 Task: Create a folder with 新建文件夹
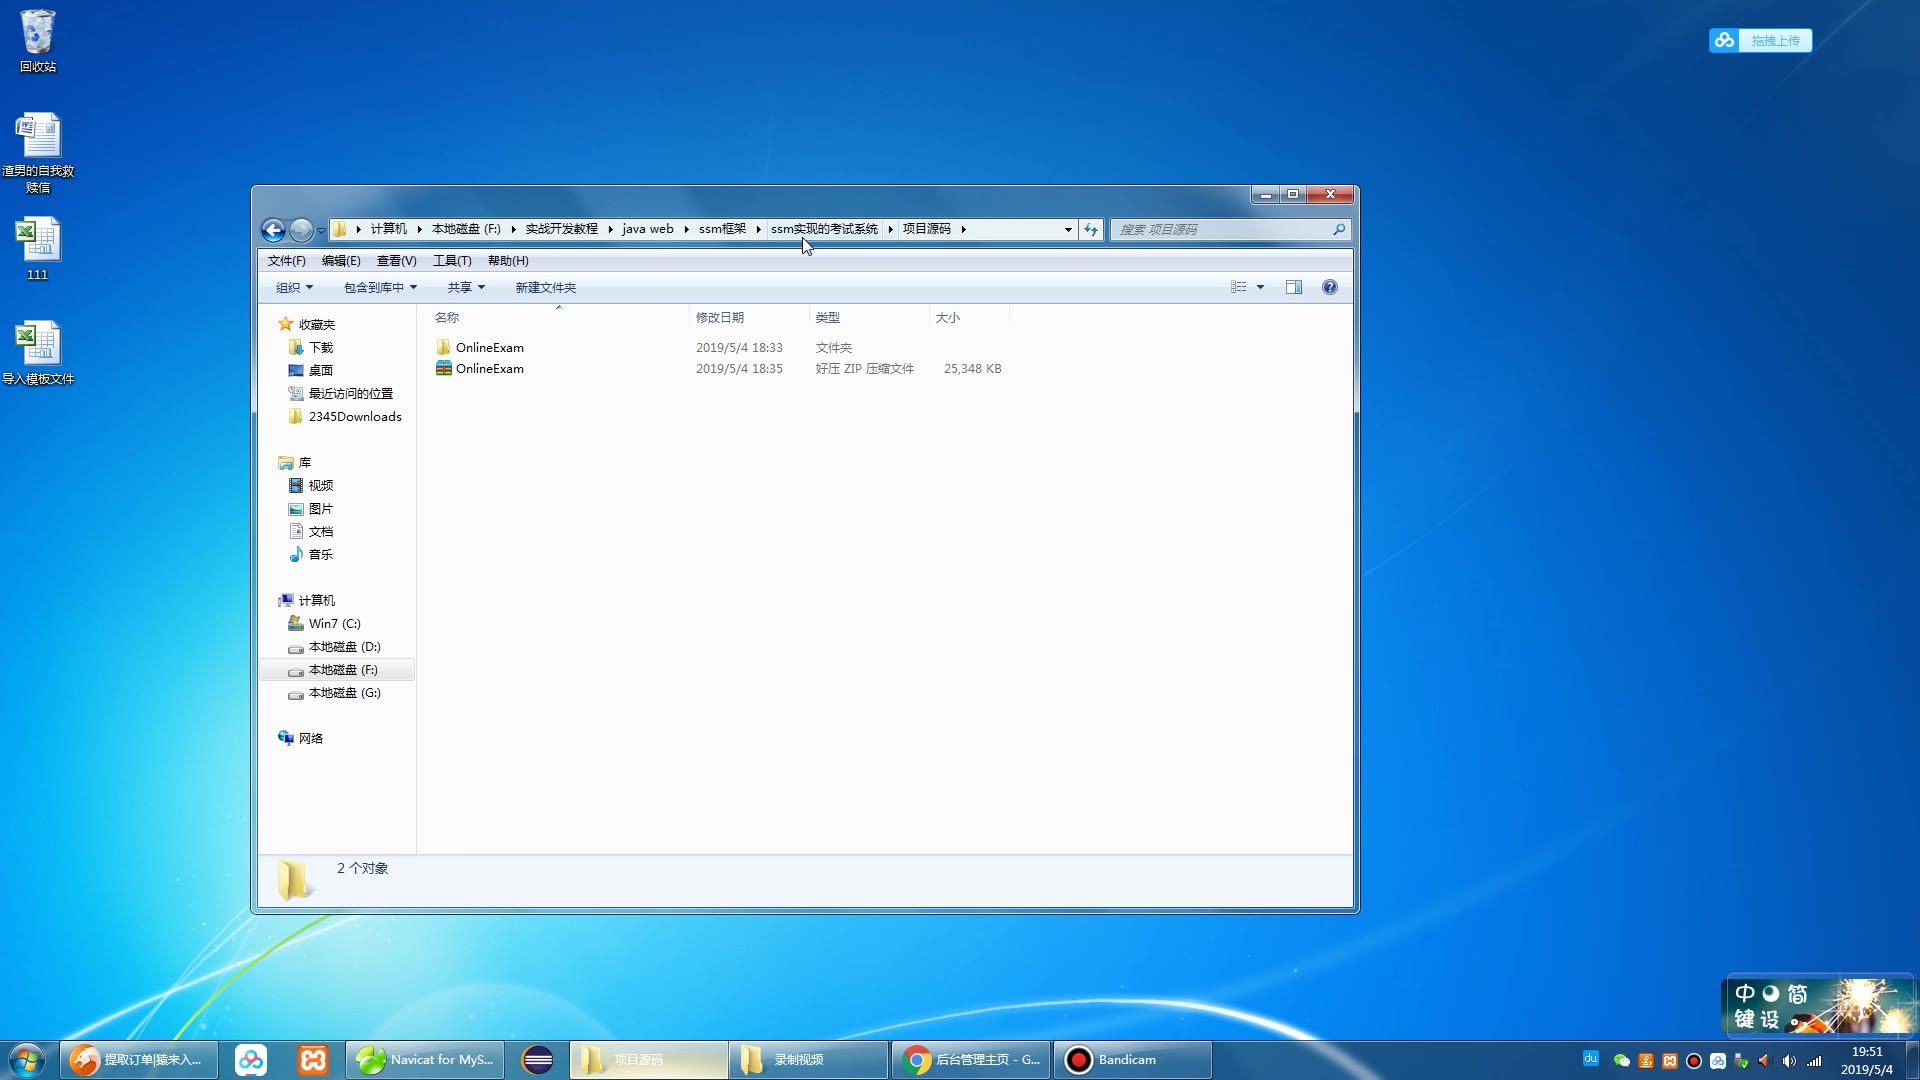[x=545, y=288]
